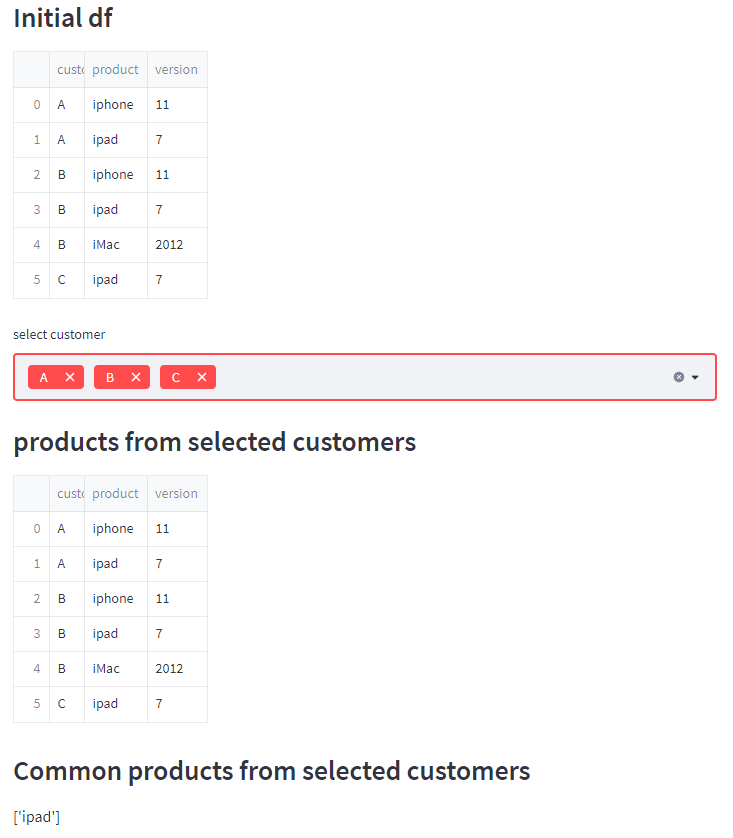The height and width of the screenshot is (838, 733).
Task: Open the select customer dropdown arrow
Action: coord(695,377)
